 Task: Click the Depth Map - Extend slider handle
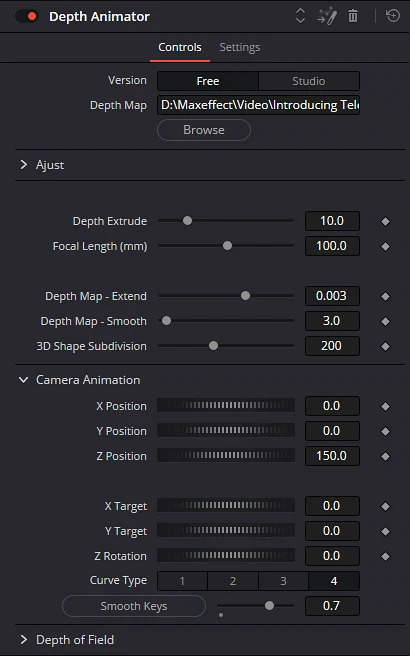(x=246, y=296)
